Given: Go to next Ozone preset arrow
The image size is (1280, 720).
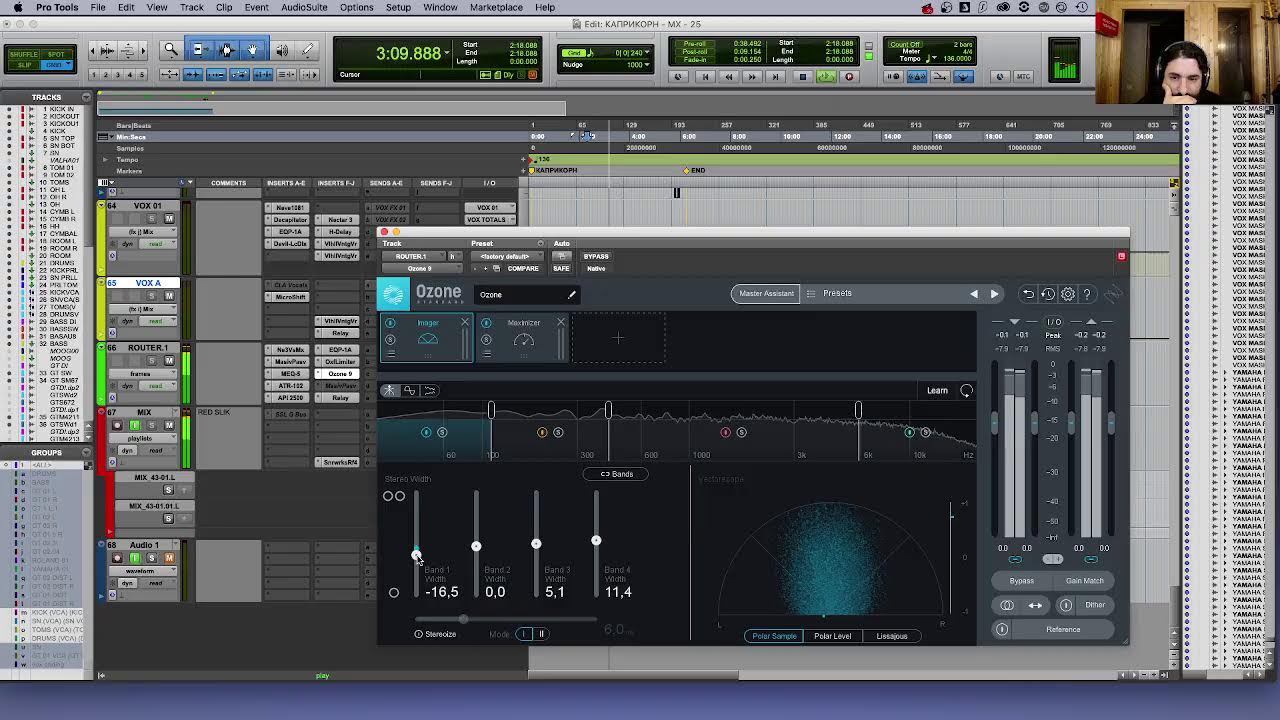Looking at the screenshot, I should [994, 294].
